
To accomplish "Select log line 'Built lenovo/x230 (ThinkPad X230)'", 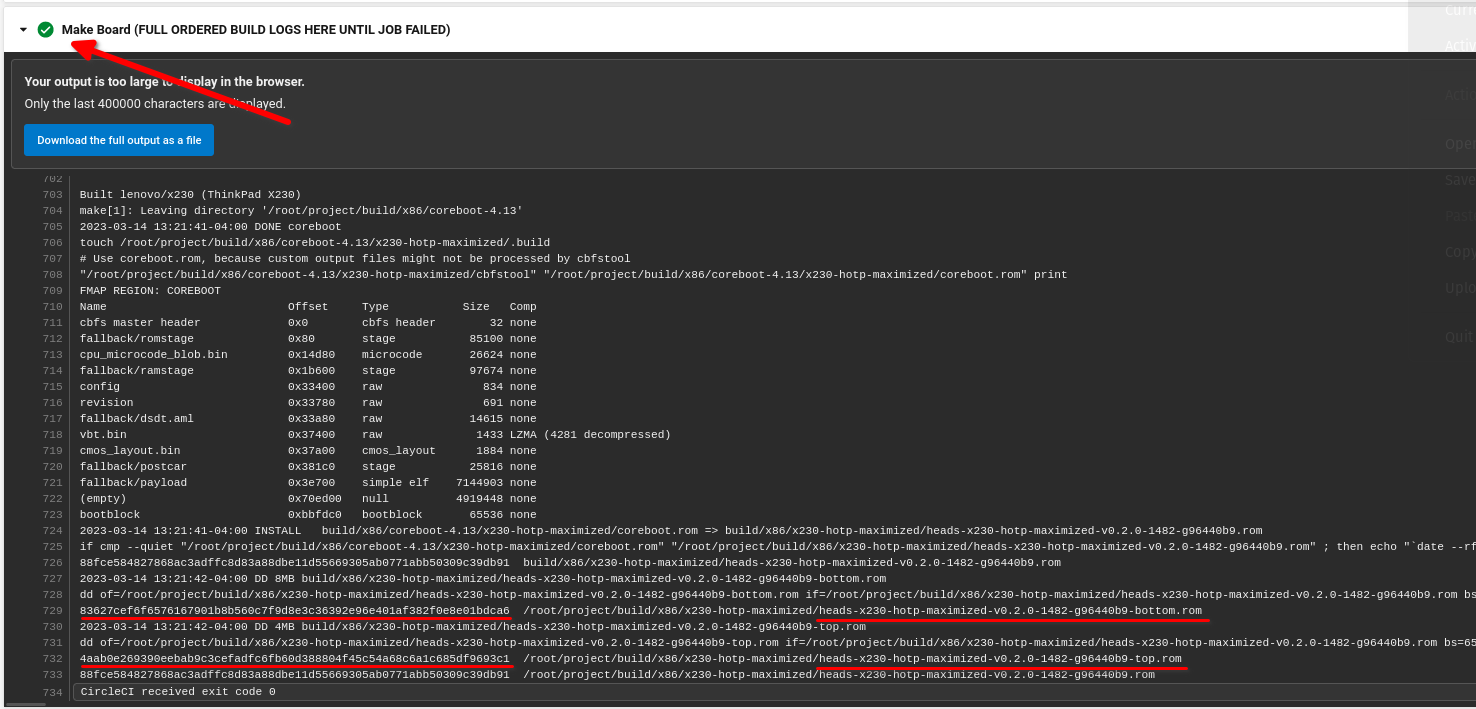I will tap(190, 195).
